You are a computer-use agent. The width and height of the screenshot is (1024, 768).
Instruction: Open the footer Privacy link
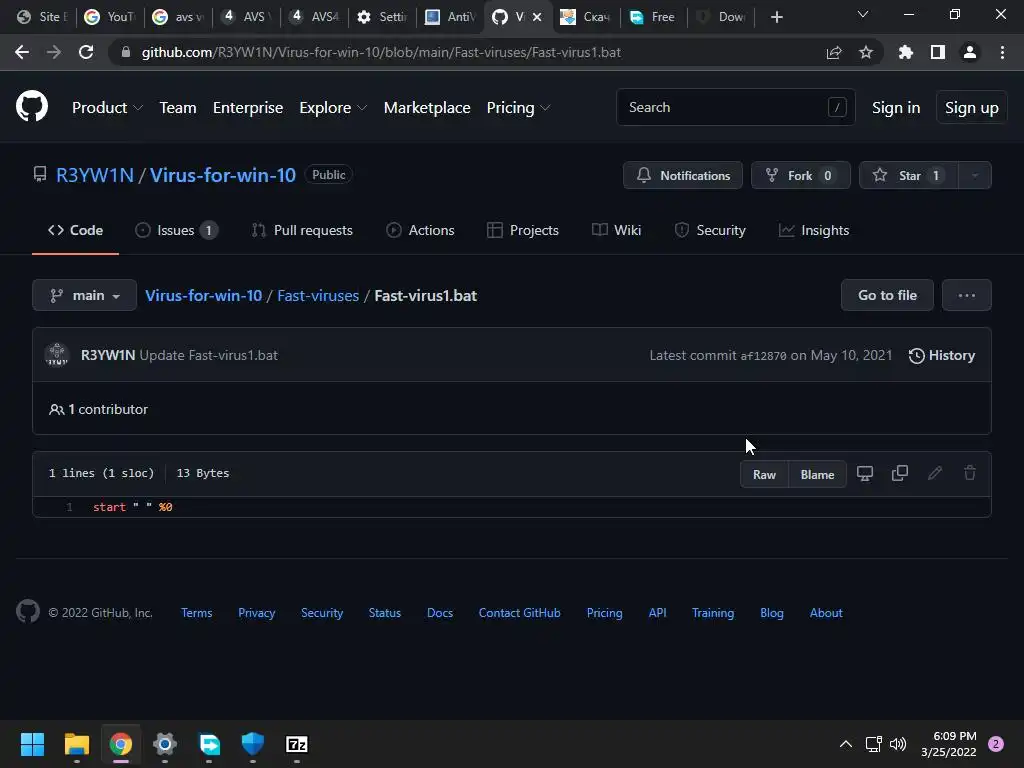pyautogui.click(x=257, y=613)
